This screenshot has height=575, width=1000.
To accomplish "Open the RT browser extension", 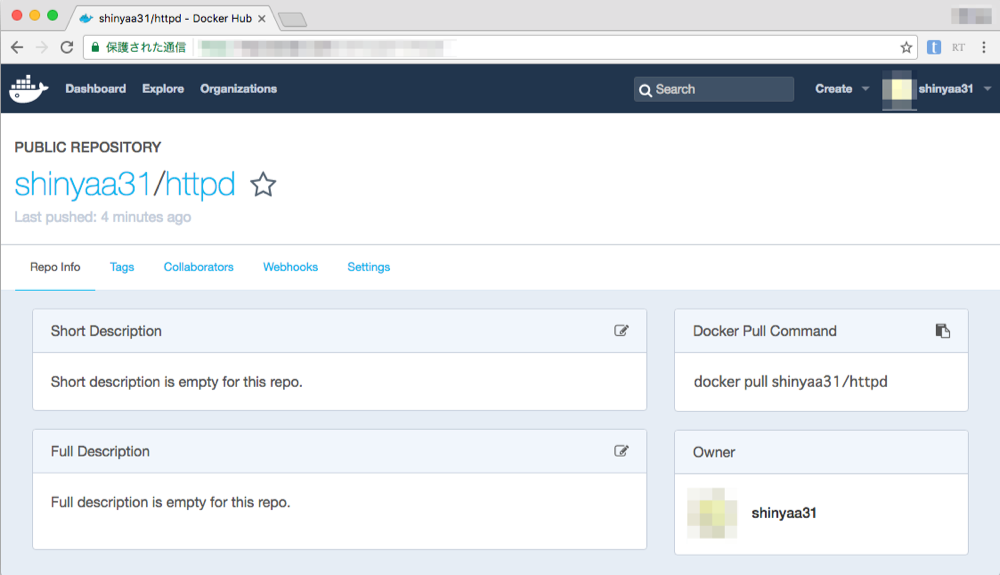I will [x=958, y=47].
